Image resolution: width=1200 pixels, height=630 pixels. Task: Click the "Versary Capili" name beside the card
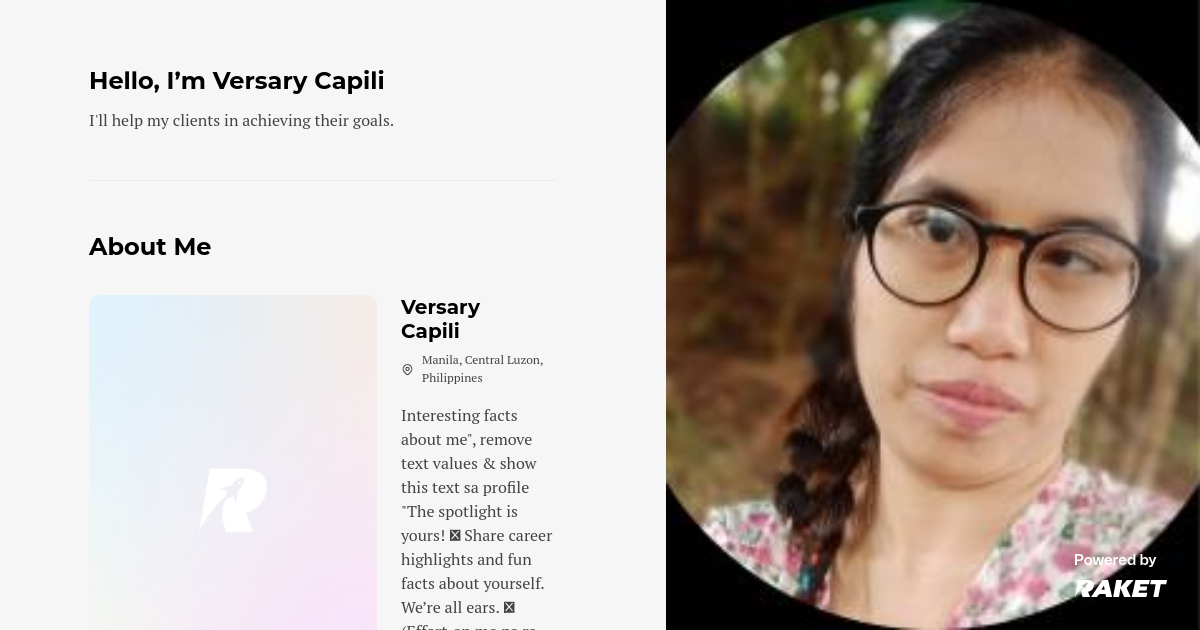440,319
